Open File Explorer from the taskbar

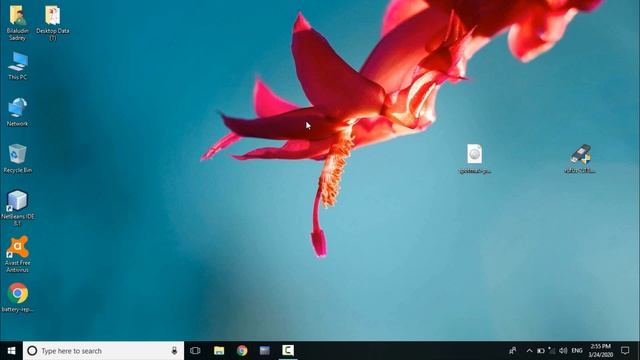[219, 351]
